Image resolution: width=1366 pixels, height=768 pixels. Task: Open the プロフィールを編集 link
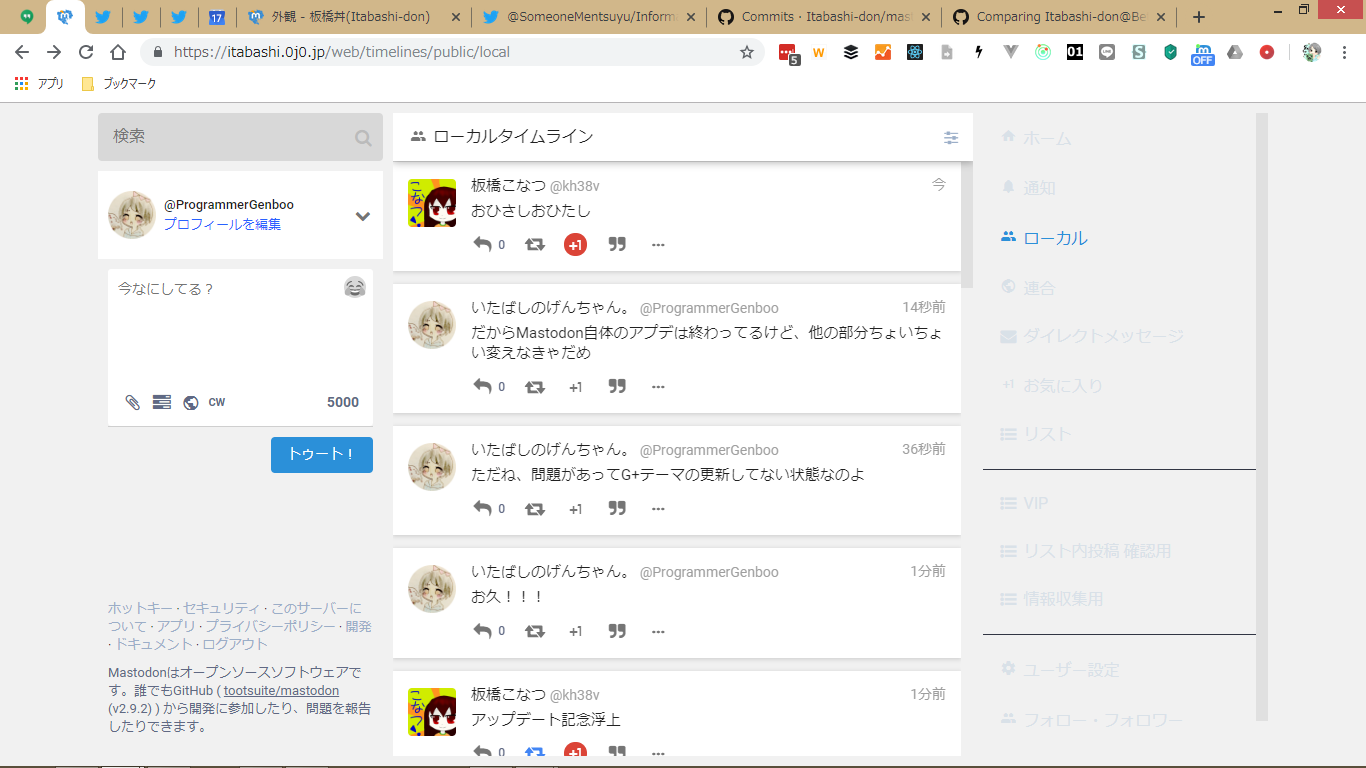click(222, 224)
